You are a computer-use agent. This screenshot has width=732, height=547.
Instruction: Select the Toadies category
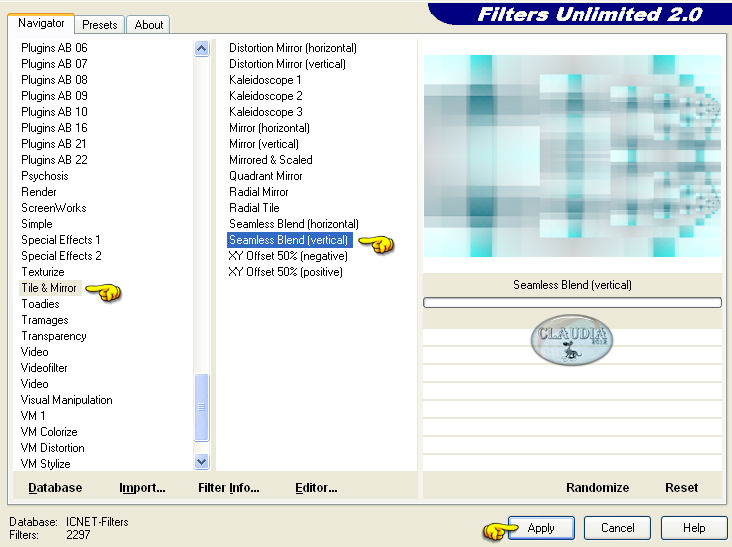[40, 304]
